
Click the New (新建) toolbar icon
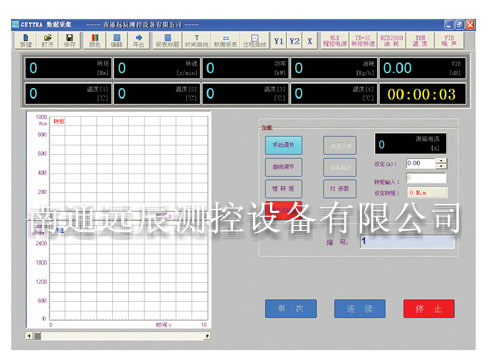[26, 40]
